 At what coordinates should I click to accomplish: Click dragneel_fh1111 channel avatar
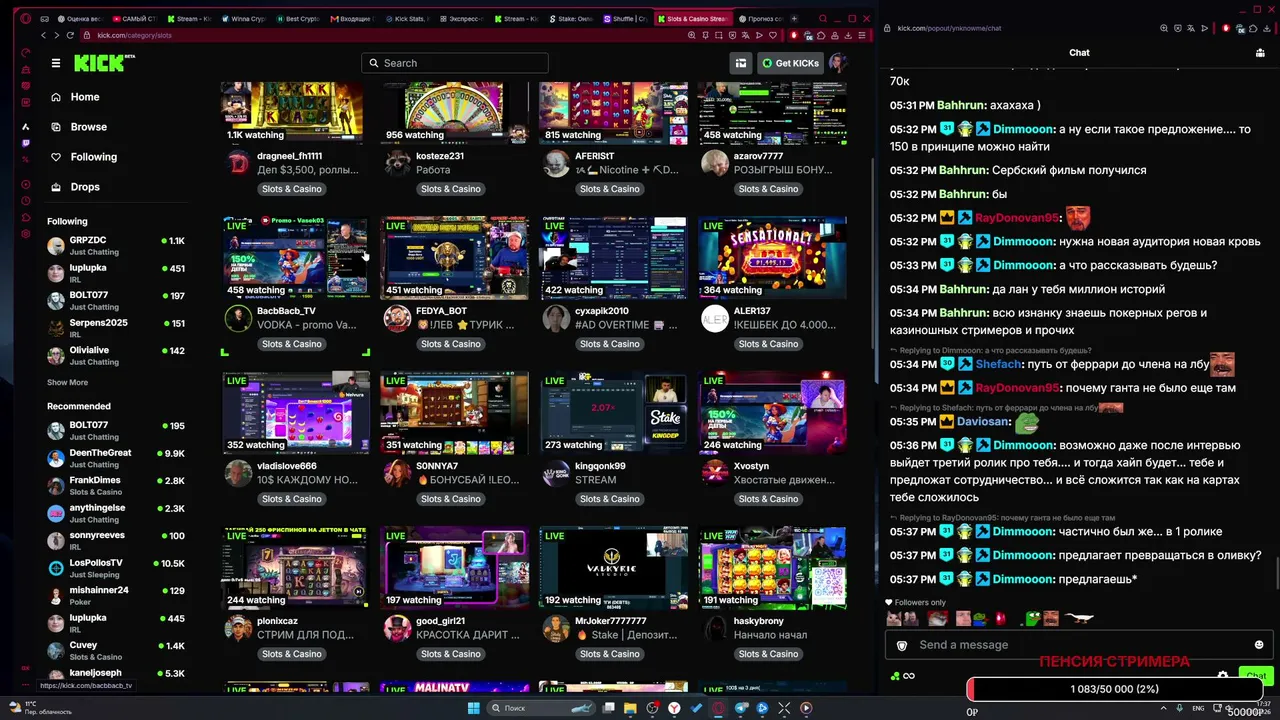(x=238, y=163)
